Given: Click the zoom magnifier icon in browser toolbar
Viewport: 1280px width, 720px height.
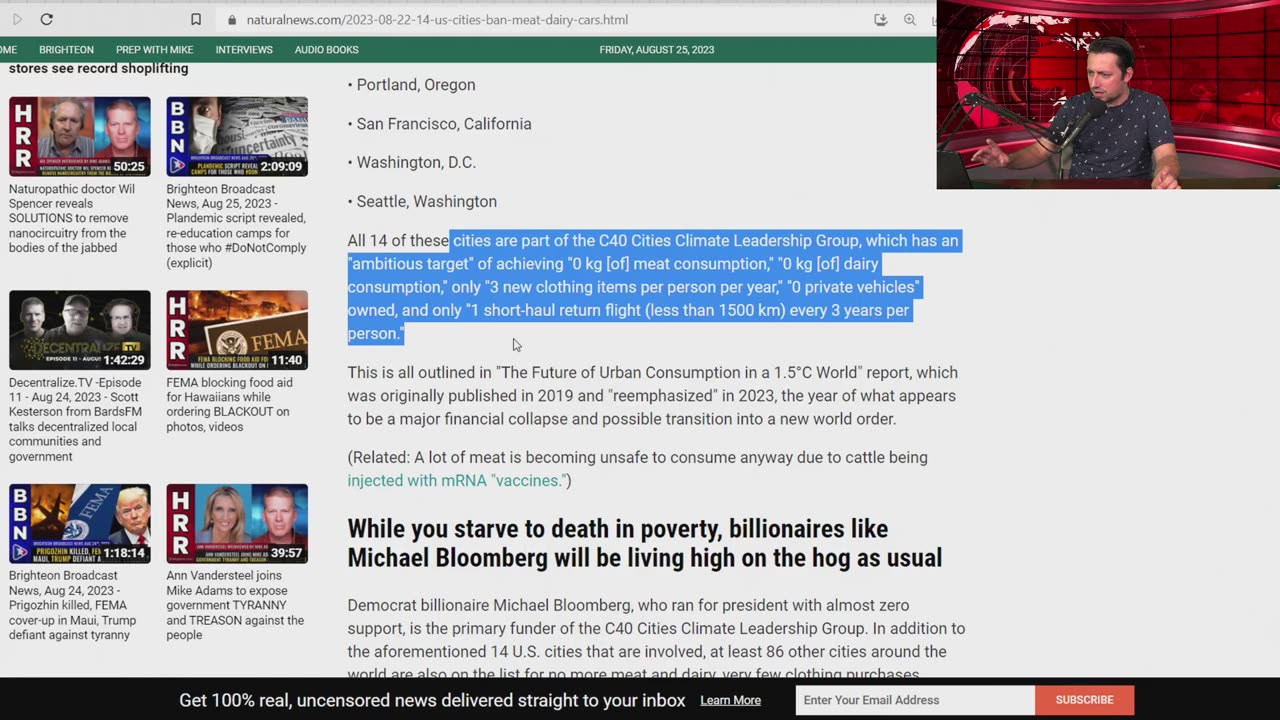Looking at the screenshot, I should click(910, 19).
